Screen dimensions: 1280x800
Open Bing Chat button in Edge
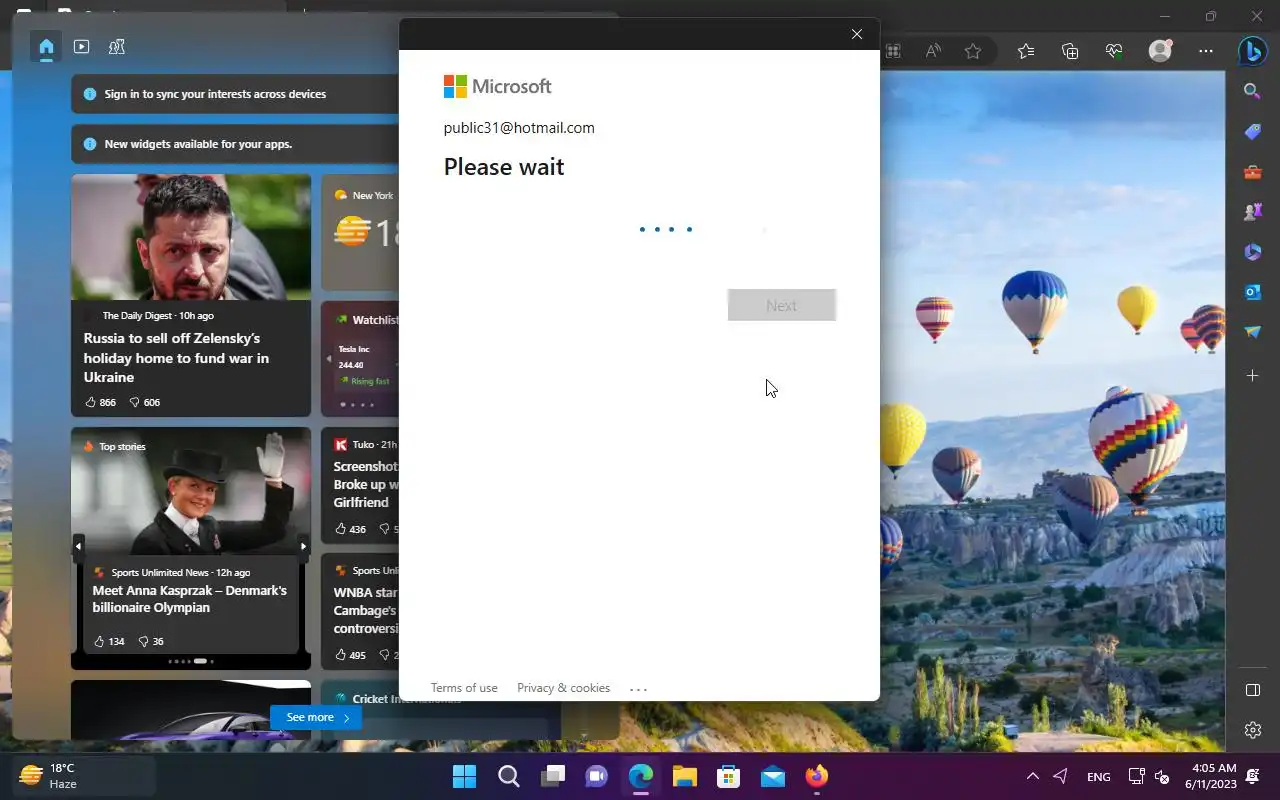[x=1252, y=50]
